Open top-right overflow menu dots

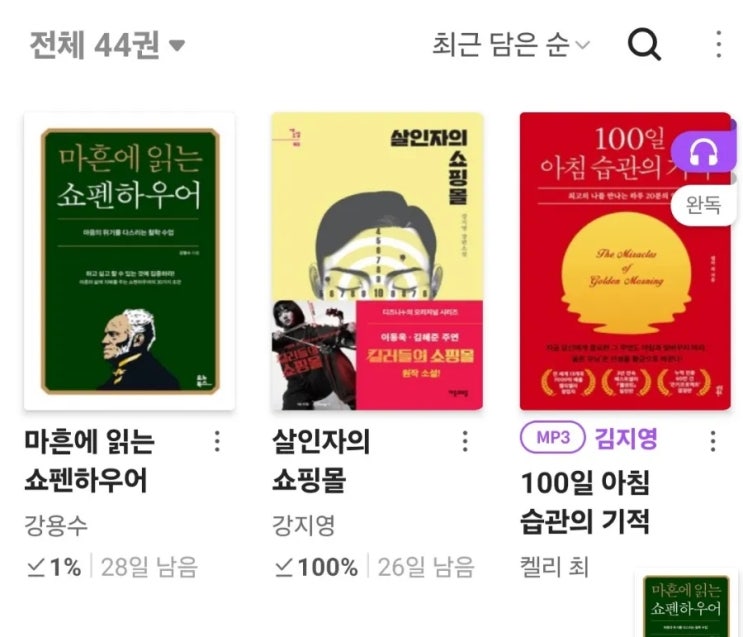point(719,45)
